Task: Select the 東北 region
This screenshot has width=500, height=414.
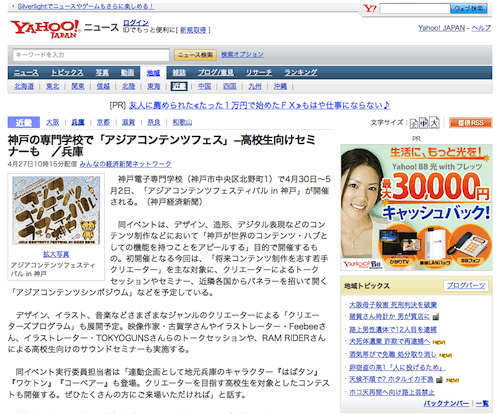Action: click(53, 86)
